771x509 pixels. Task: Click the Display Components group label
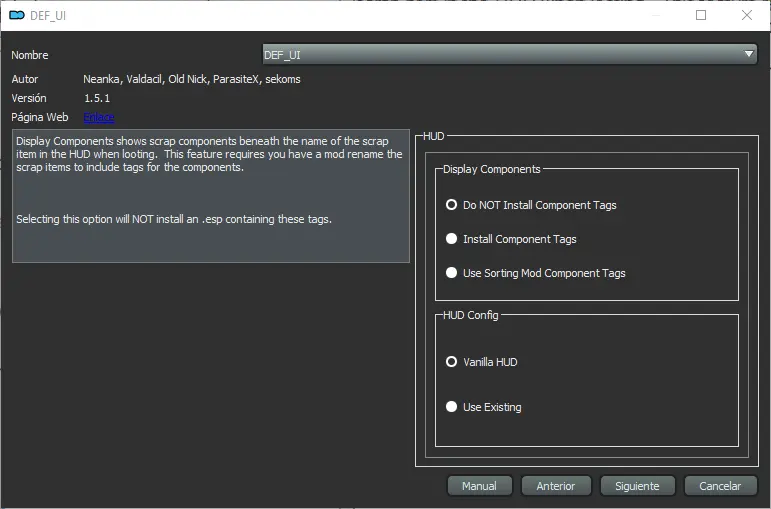point(492,169)
